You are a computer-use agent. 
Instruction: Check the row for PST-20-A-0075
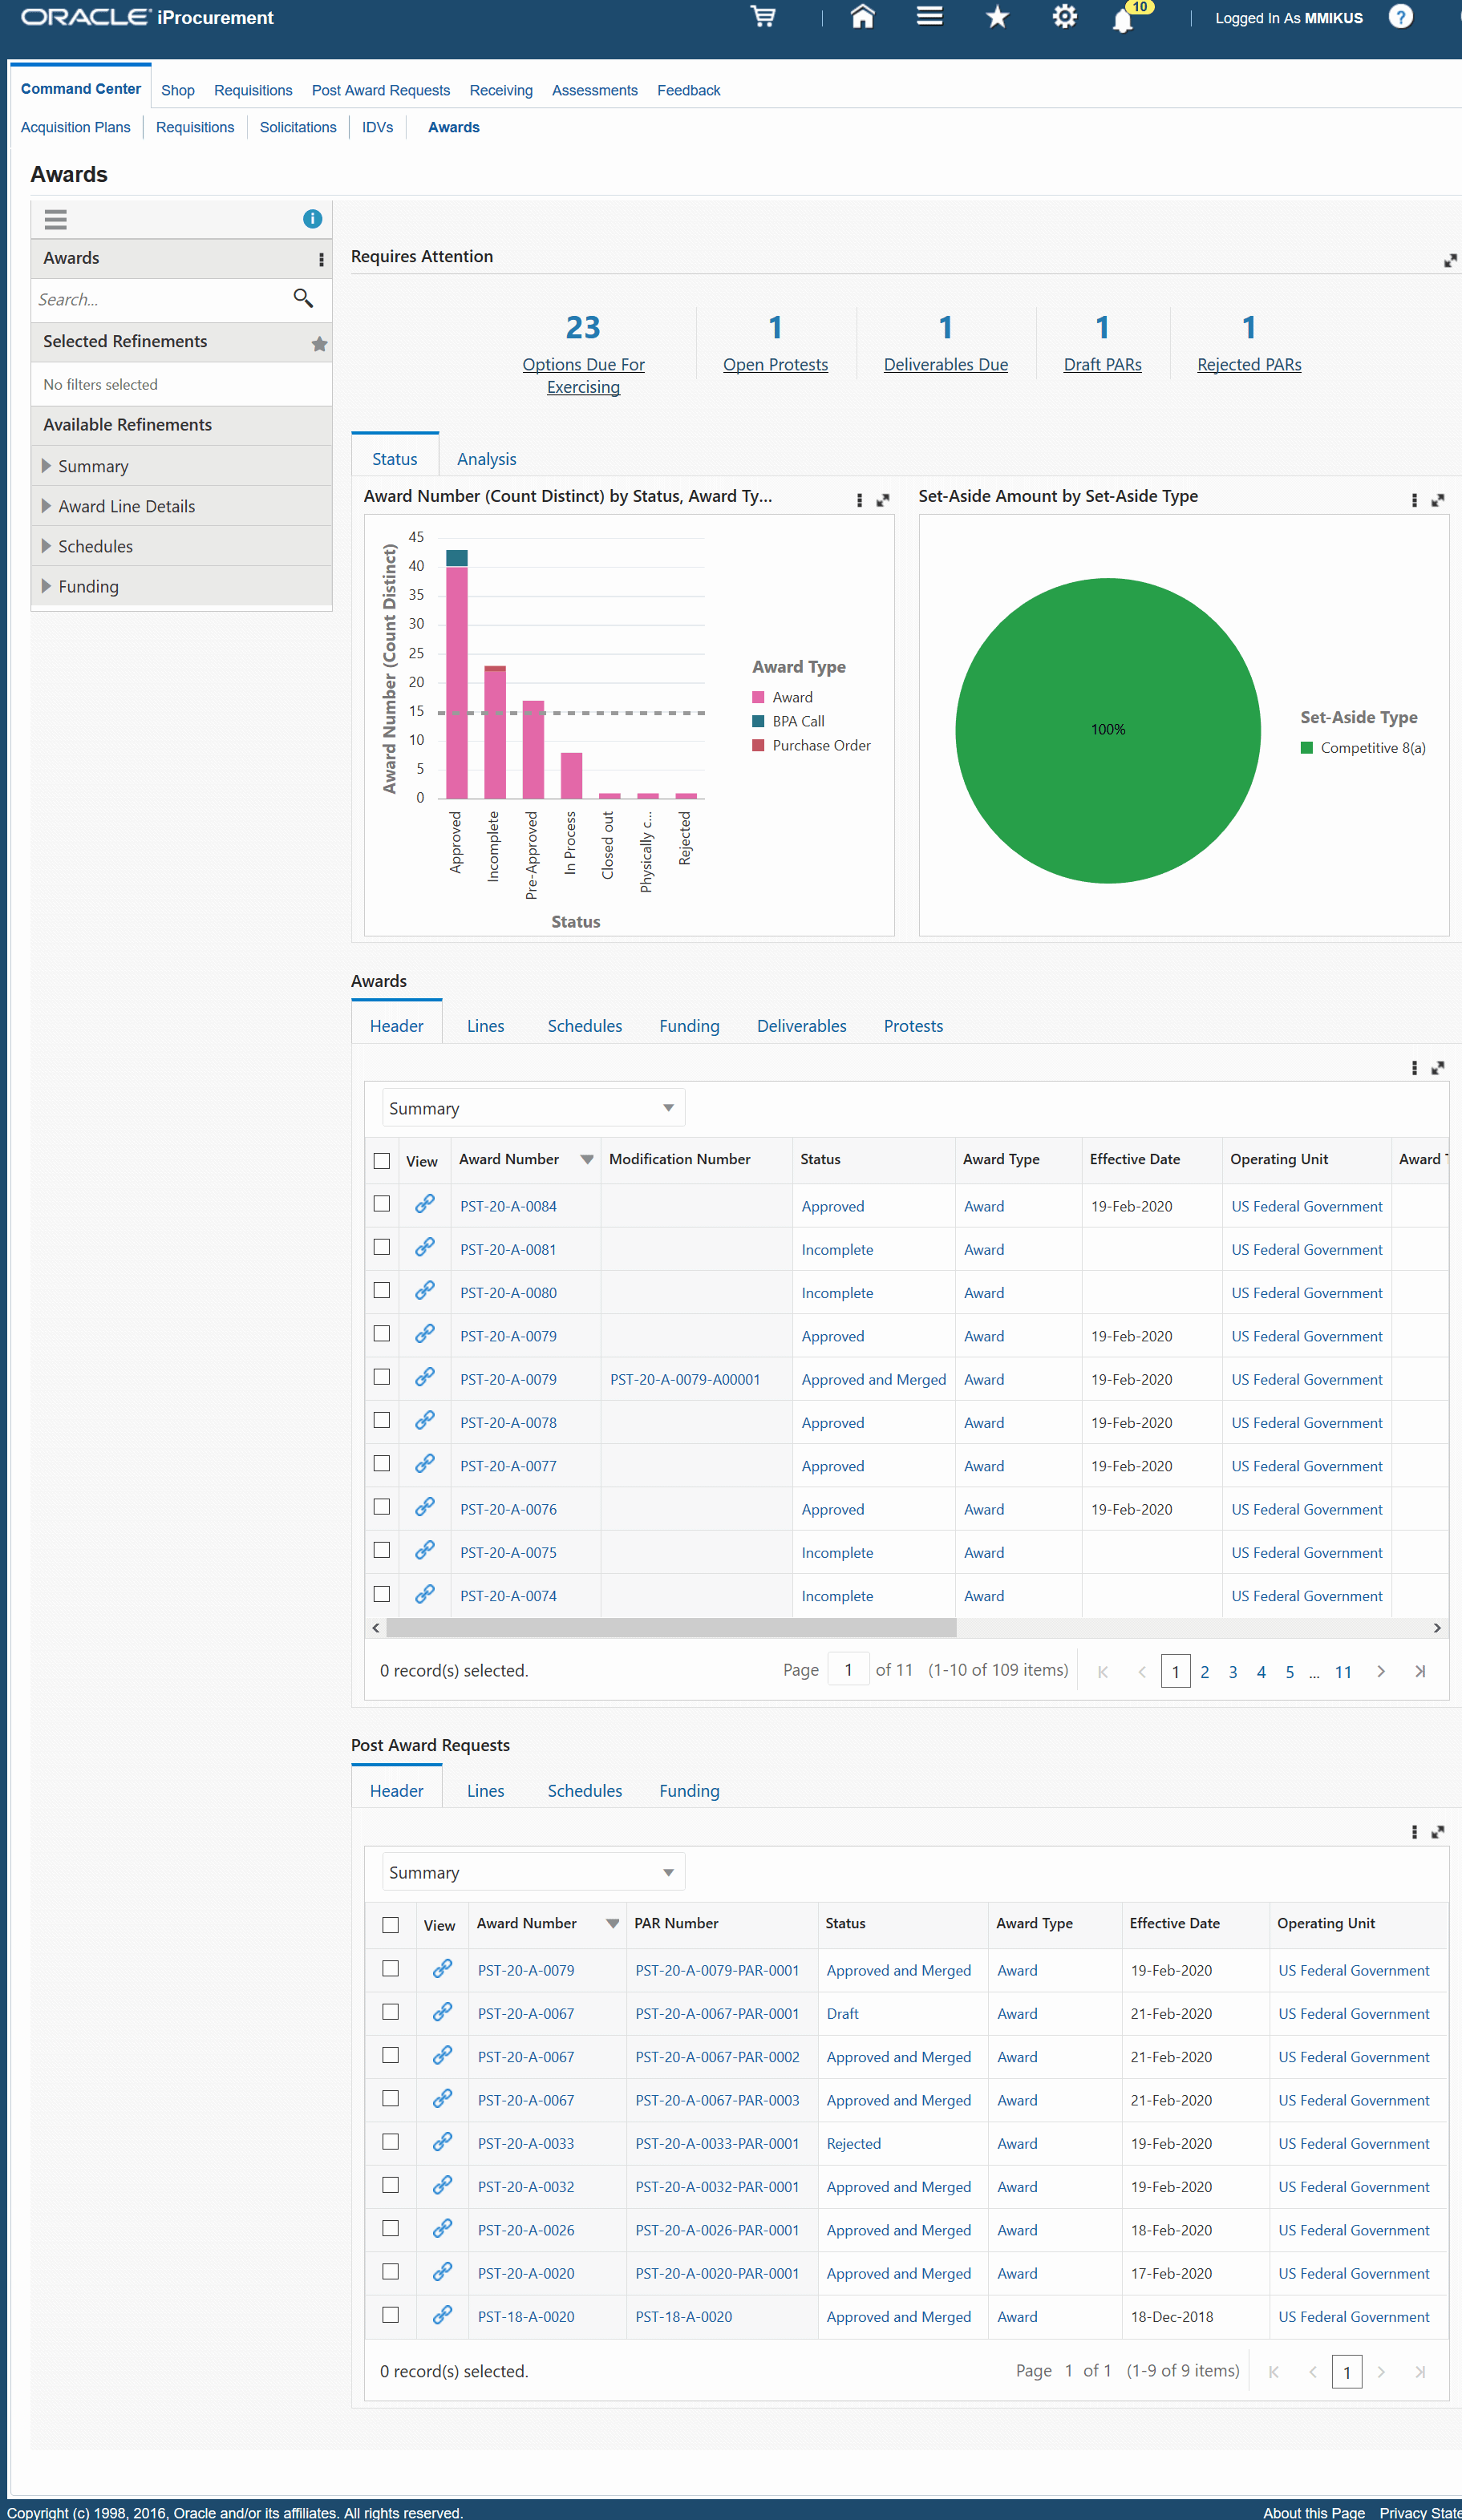(x=382, y=1550)
